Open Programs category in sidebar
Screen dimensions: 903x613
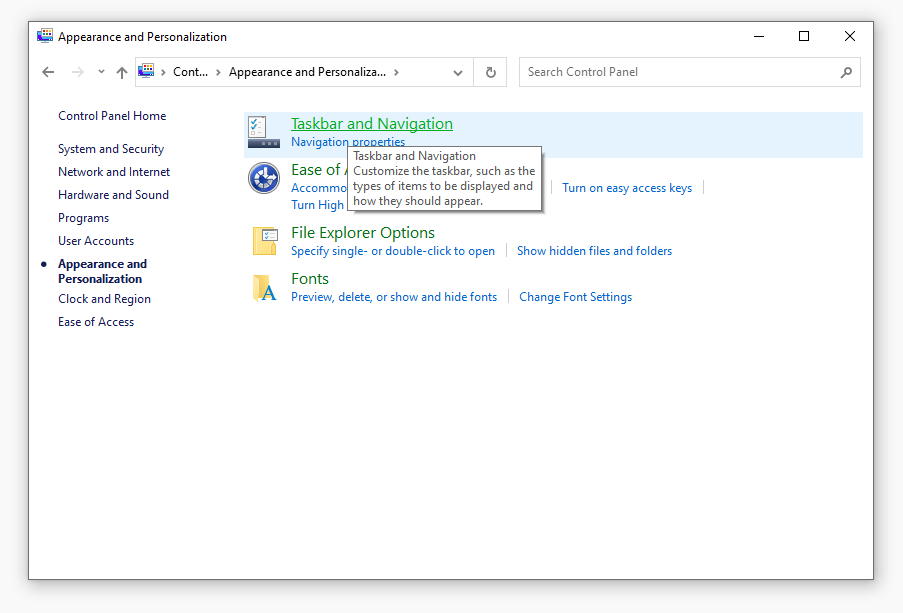point(84,218)
